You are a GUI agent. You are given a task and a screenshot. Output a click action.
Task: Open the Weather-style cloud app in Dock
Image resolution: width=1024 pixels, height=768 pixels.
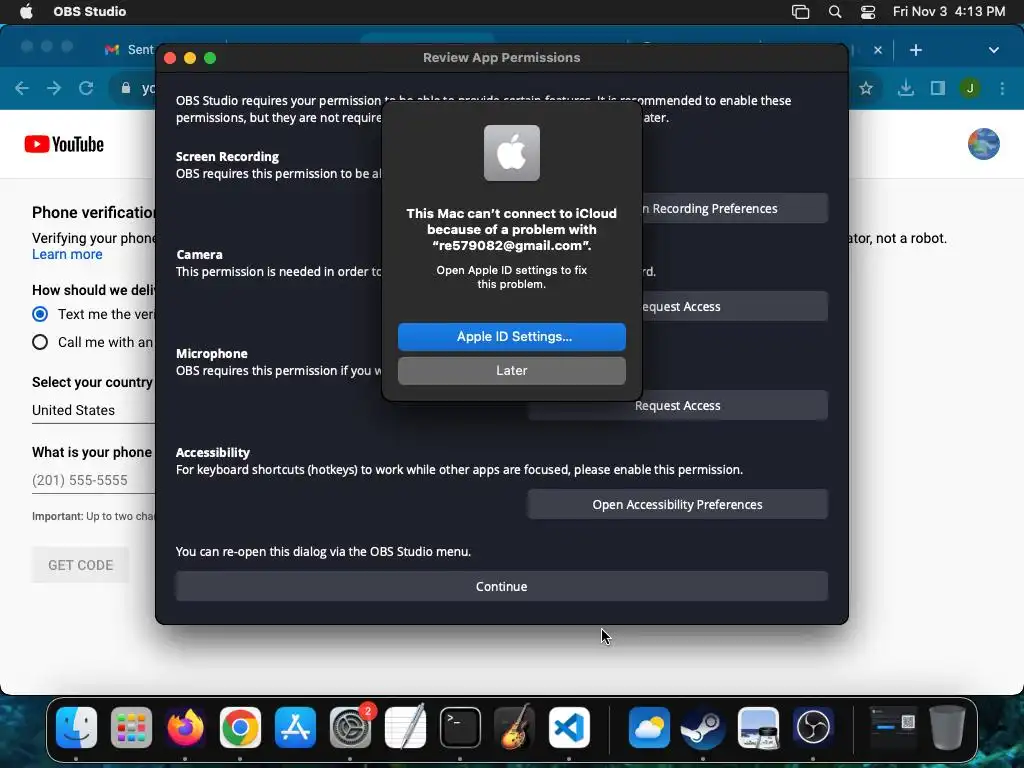pyautogui.click(x=649, y=728)
